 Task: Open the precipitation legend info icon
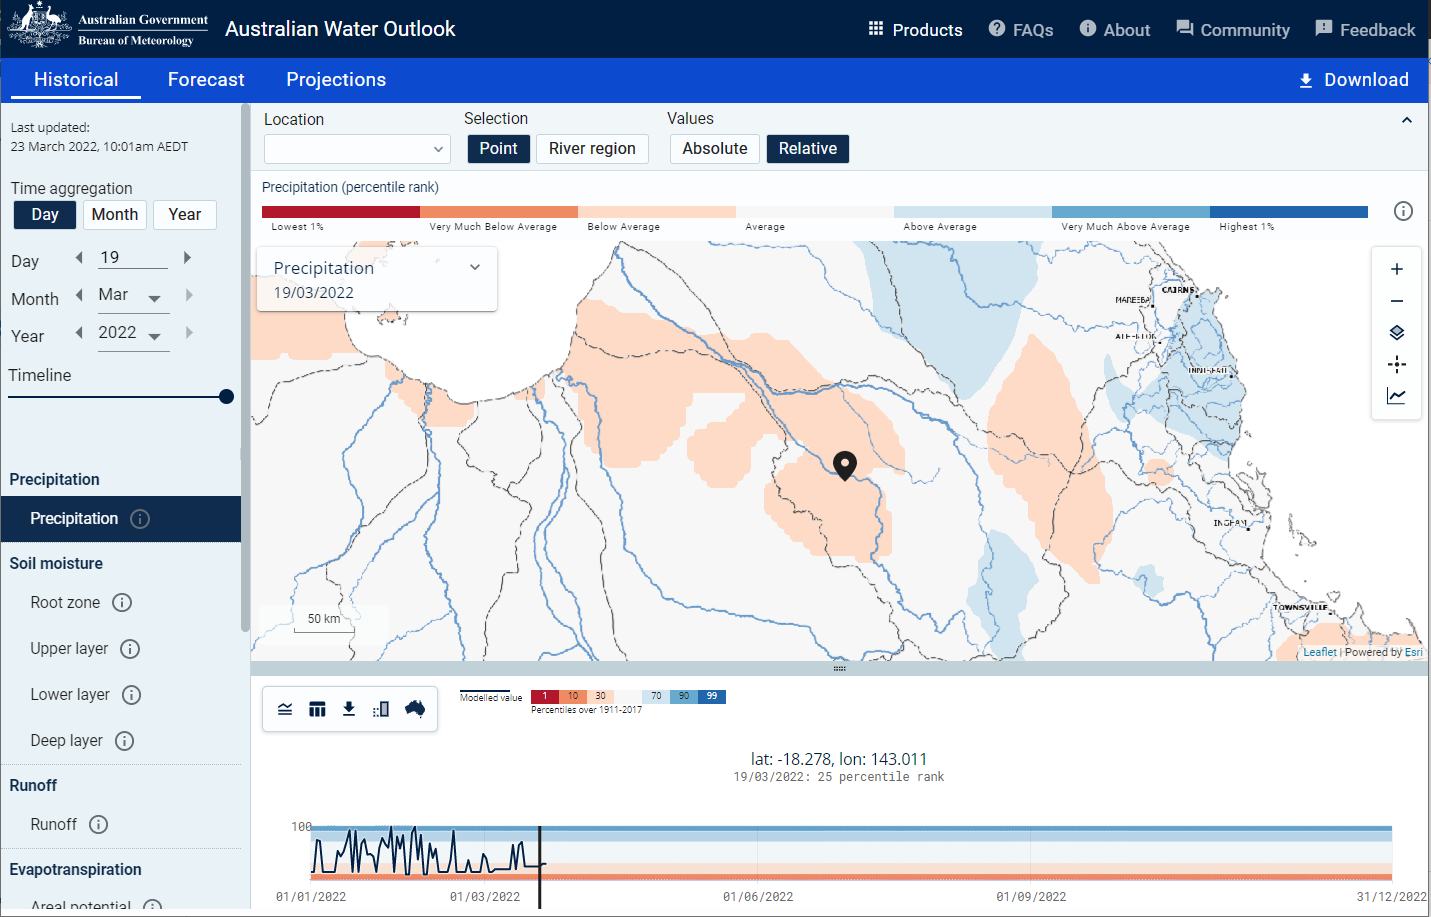point(1403,211)
